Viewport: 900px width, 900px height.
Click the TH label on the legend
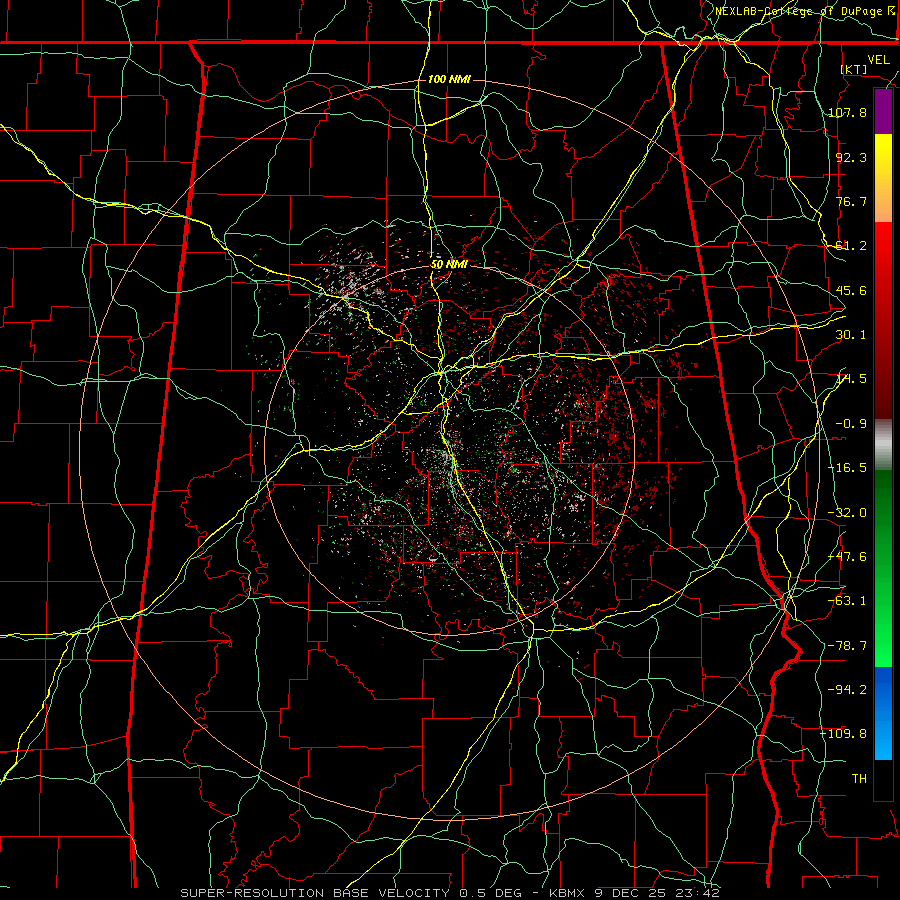pyautogui.click(x=859, y=778)
